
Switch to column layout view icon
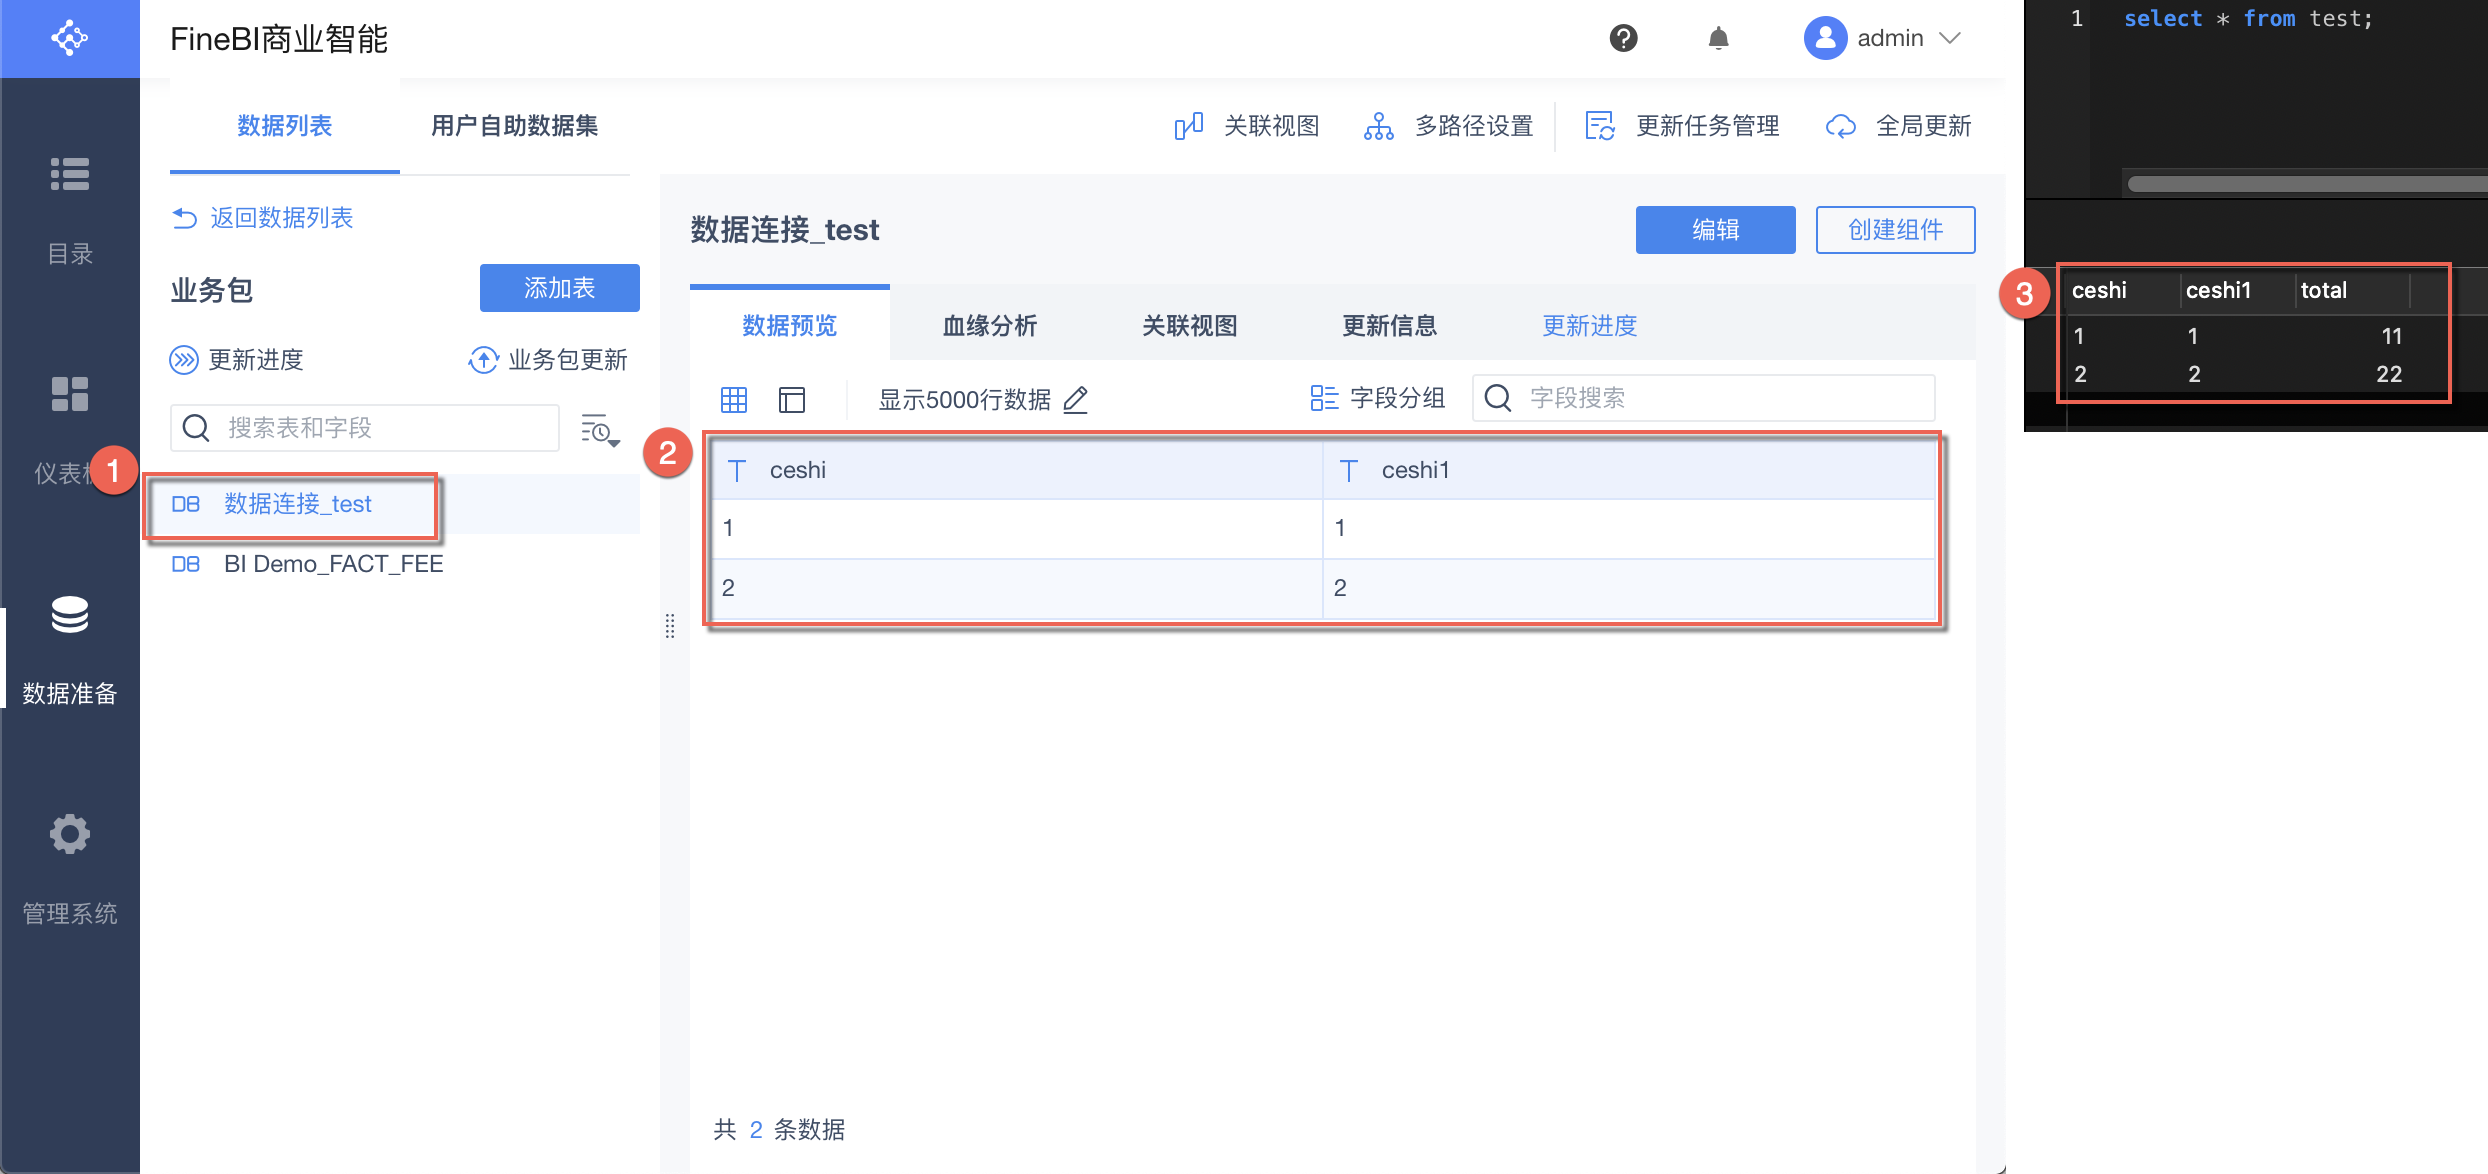[792, 400]
